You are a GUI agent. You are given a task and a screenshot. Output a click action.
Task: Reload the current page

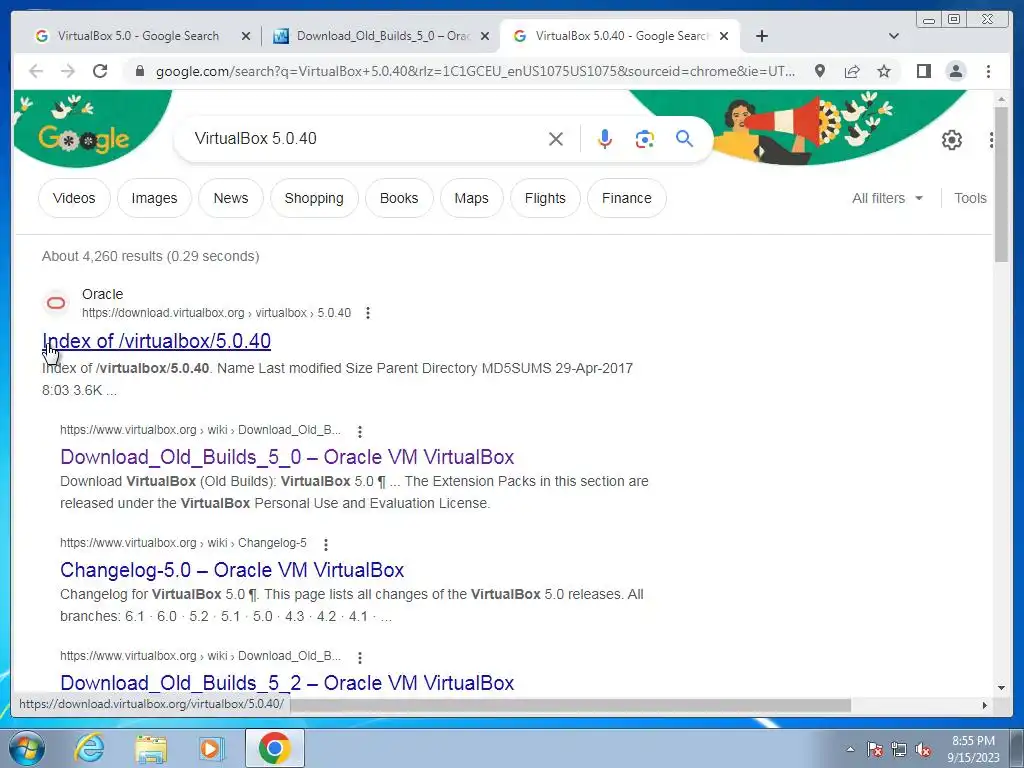100,71
